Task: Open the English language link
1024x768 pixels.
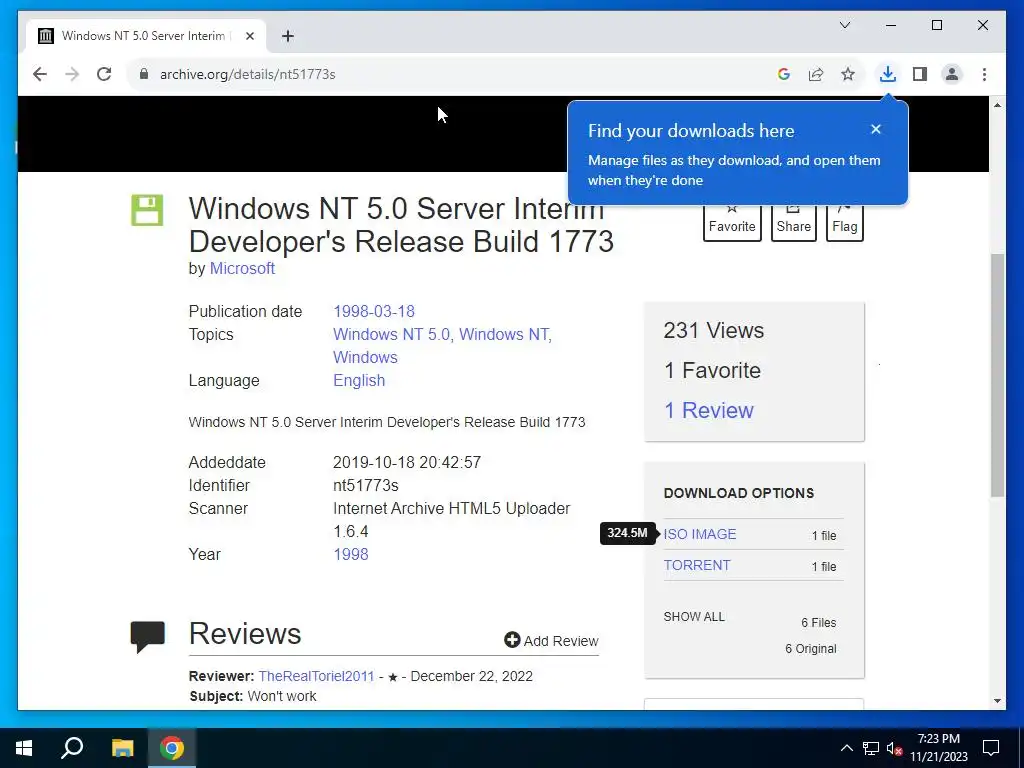Action: click(x=359, y=380)
